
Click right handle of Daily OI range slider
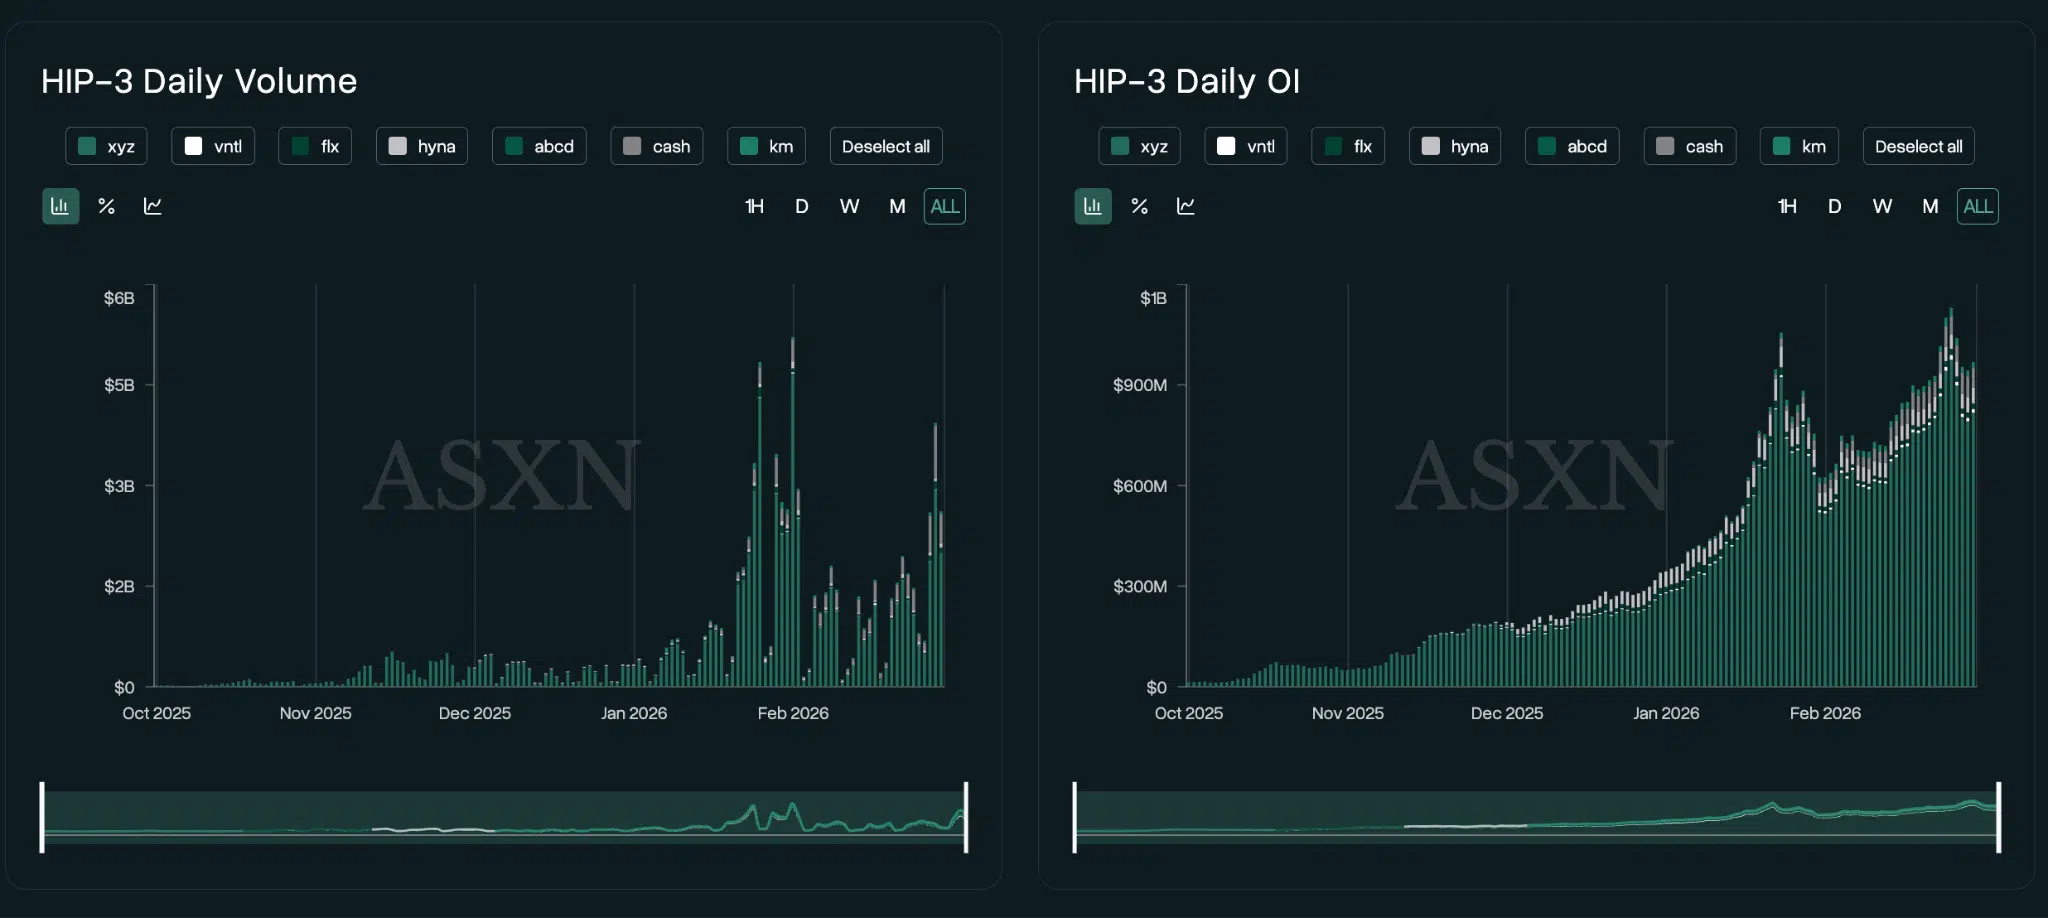pos(1998,817)
